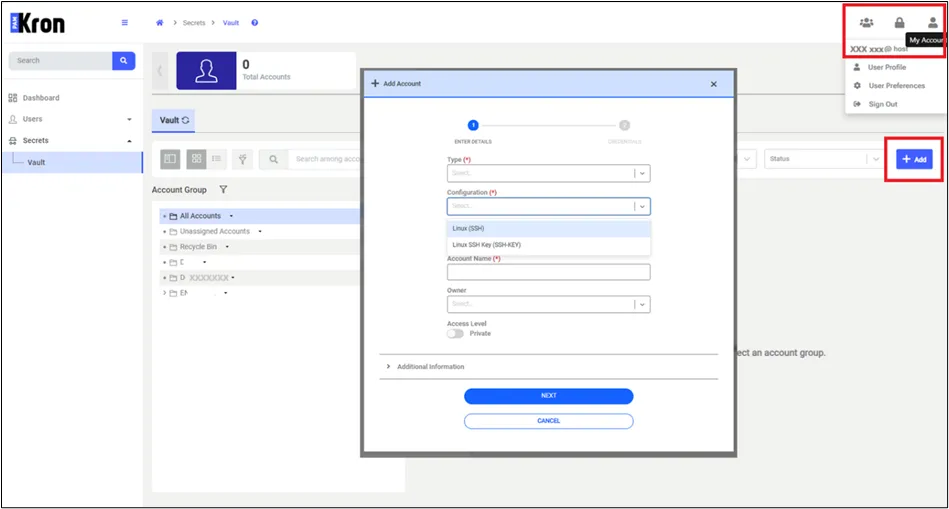This screenshot has height=509, width=949.
Task: Open the user groups icon in header
Action: point(867,23)
